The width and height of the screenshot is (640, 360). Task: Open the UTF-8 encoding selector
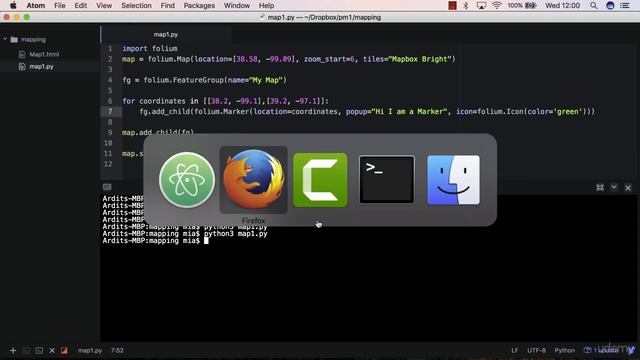(x=536, y=350)
